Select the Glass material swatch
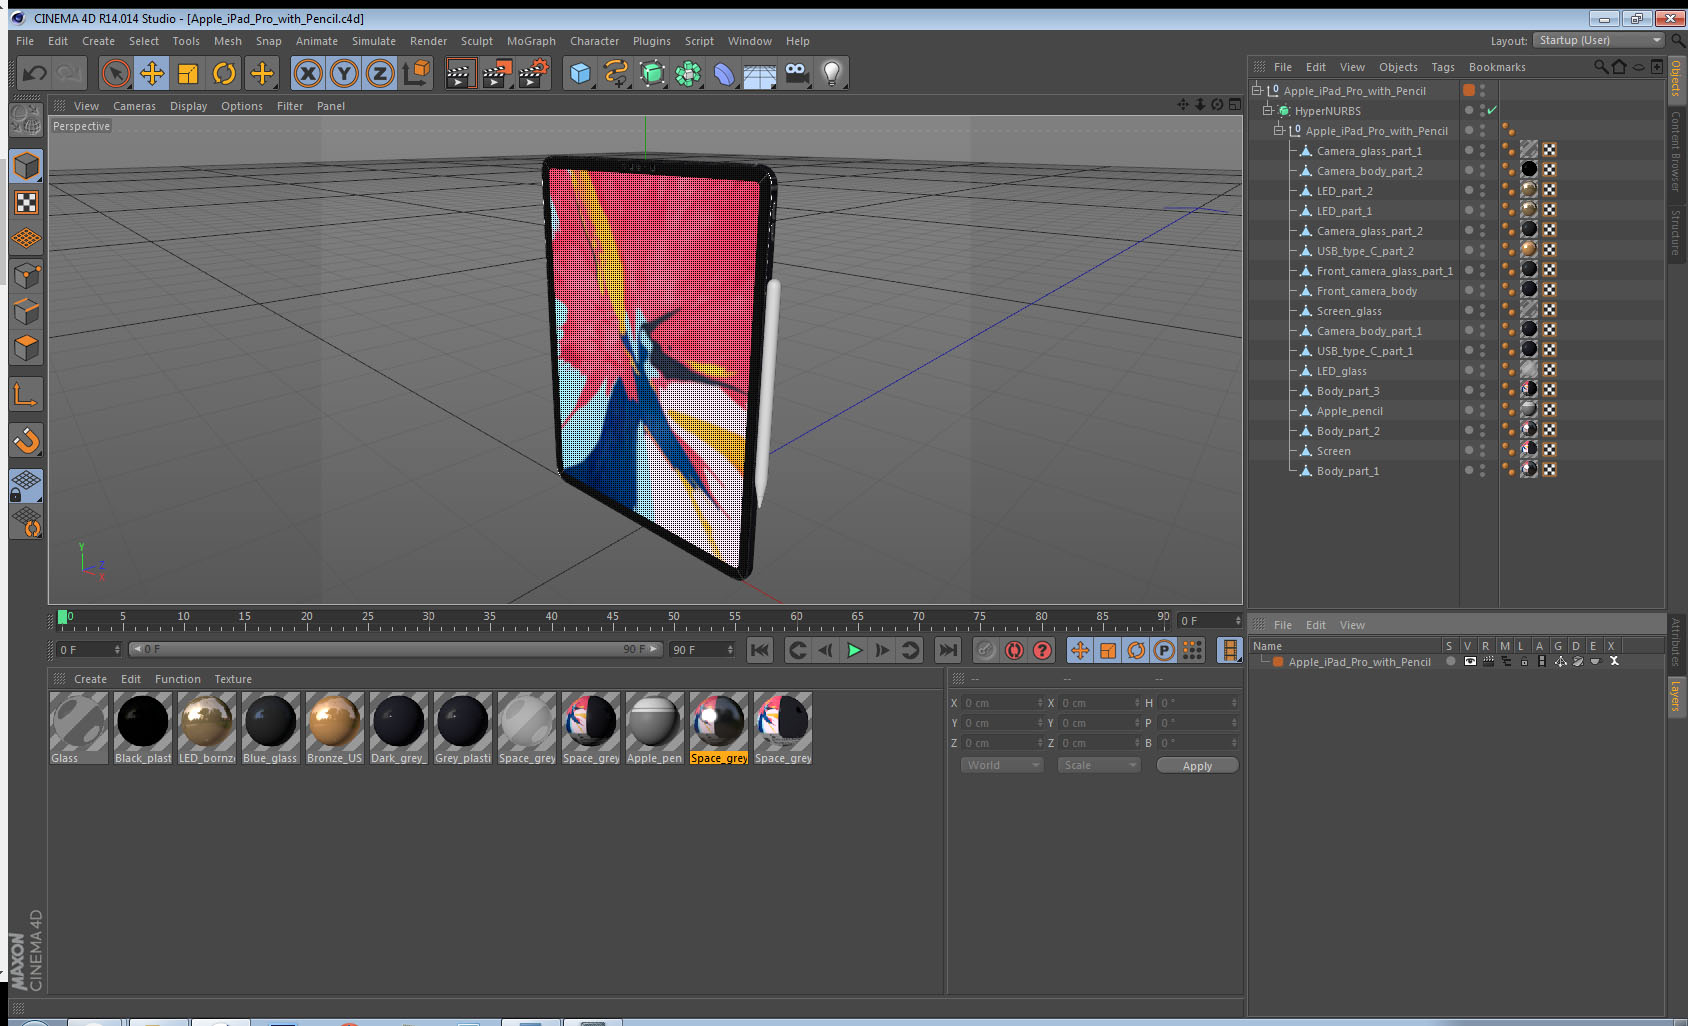 coord(79,729)
